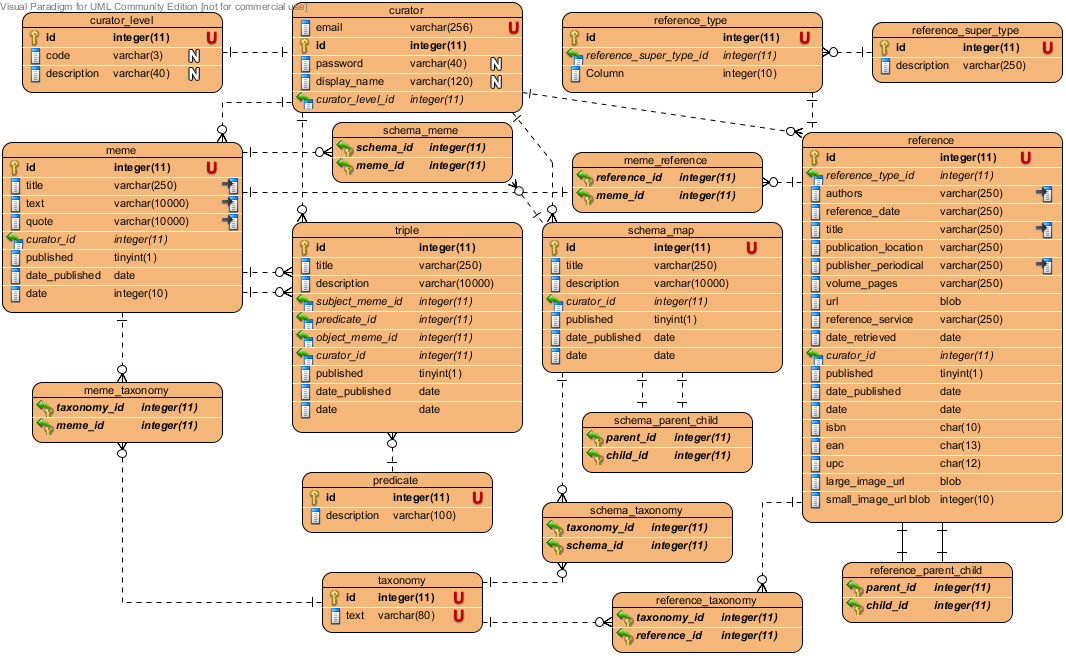Screen dimensions: 1066x656
Task: Select the child_id column in reference_parent_child
Action: (890, 606)
